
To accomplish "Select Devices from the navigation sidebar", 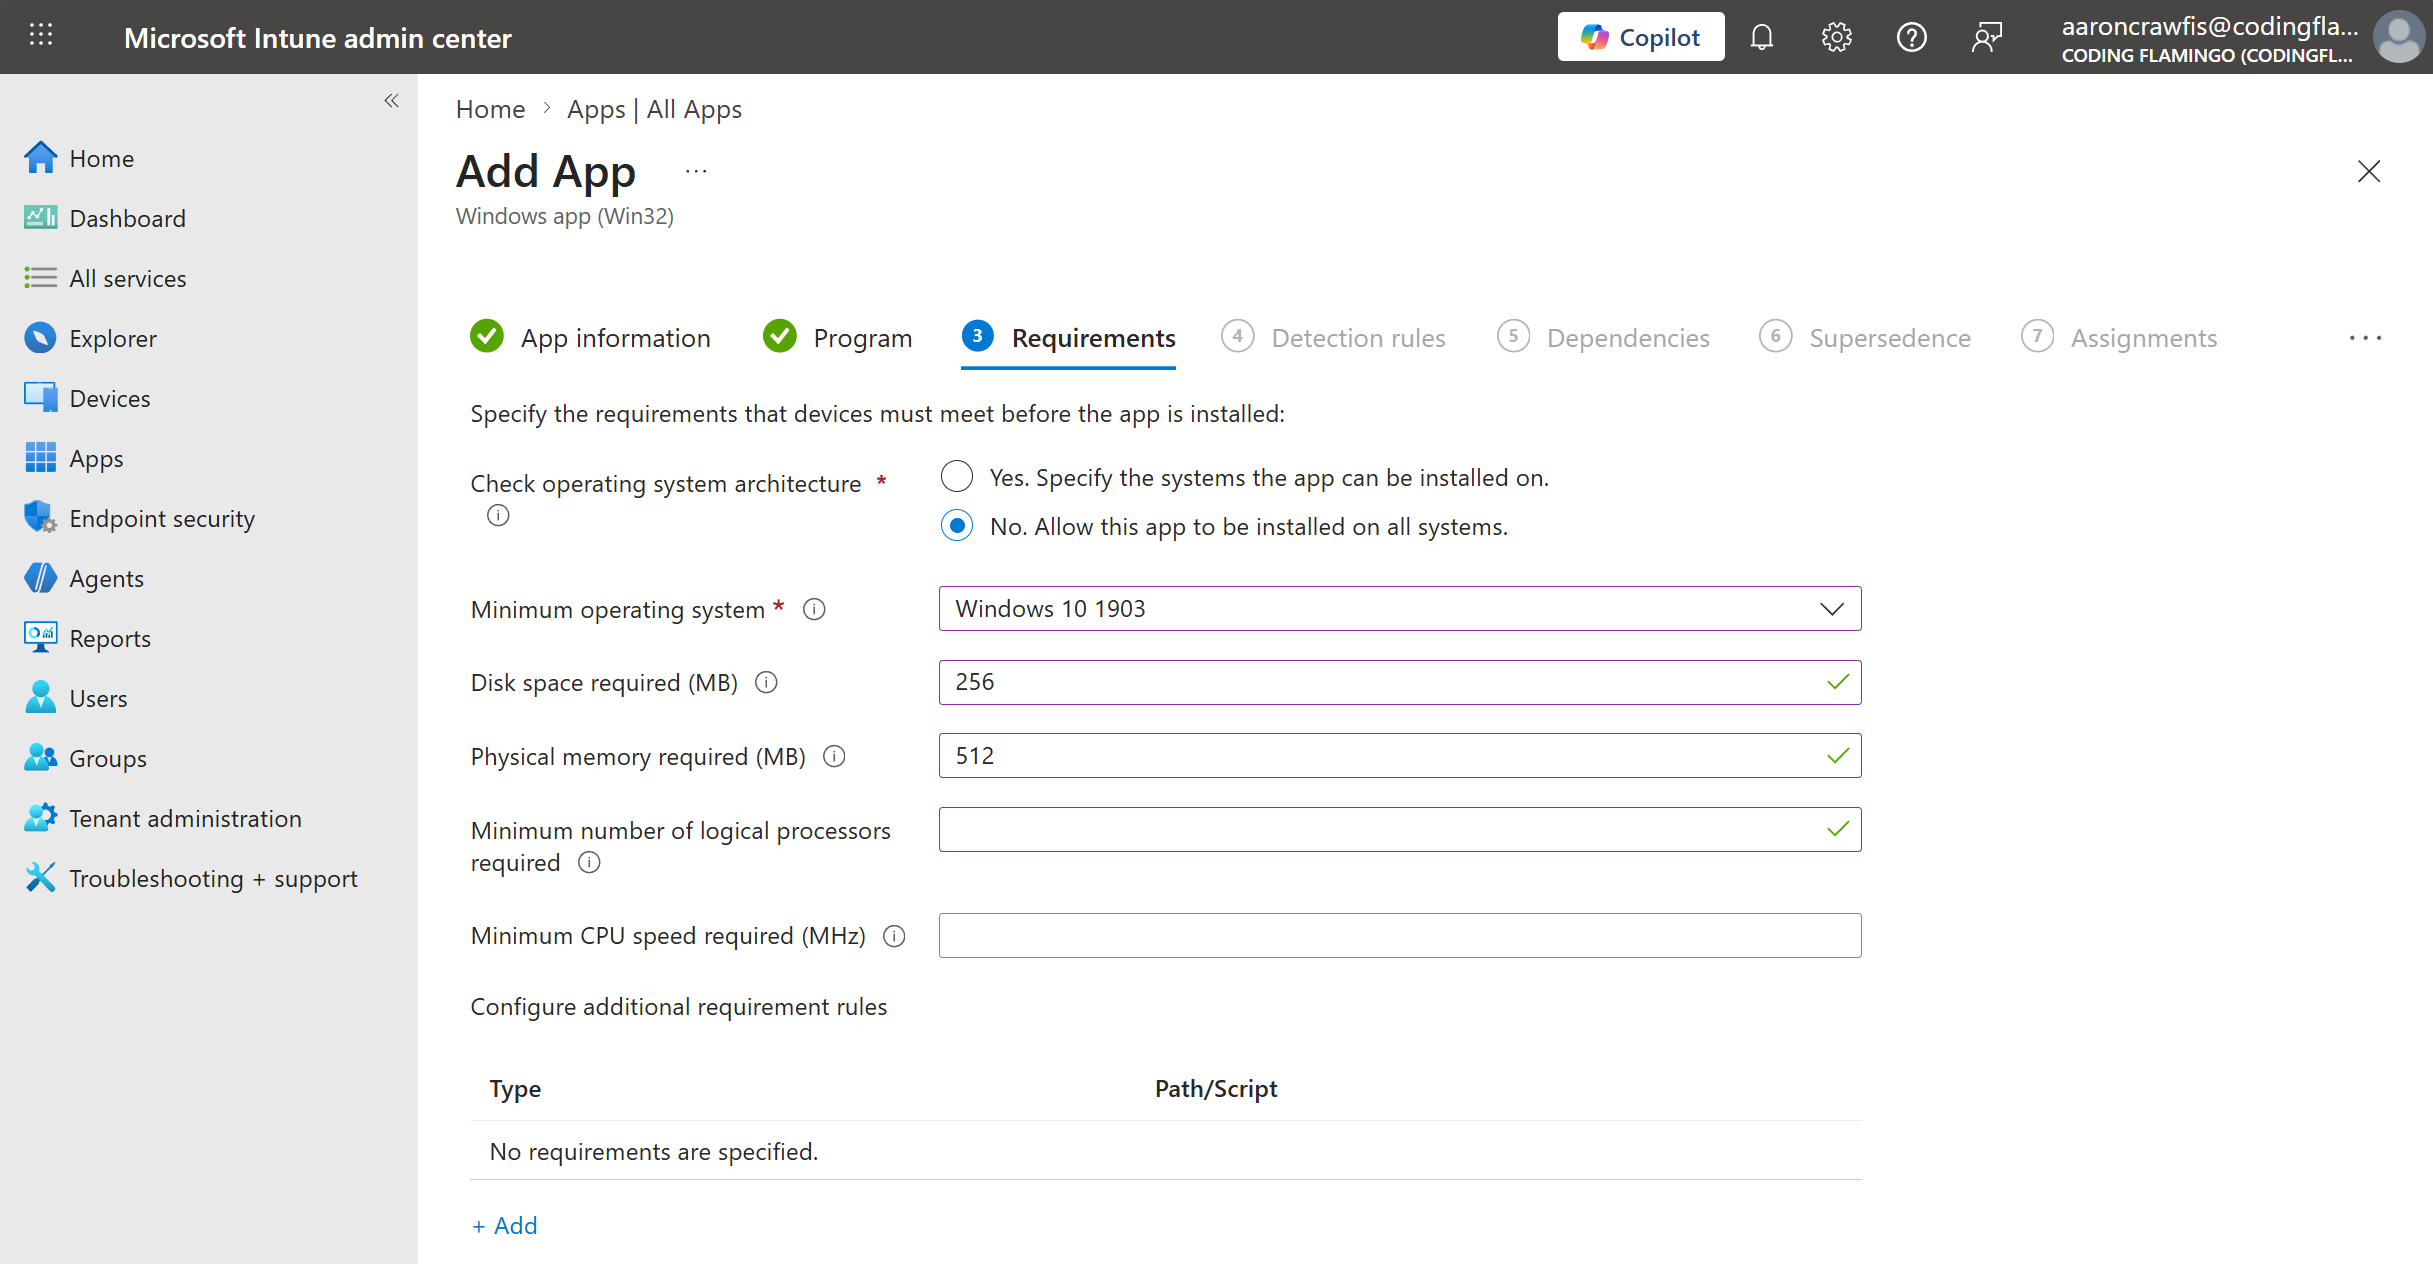I will click(109, 397).
